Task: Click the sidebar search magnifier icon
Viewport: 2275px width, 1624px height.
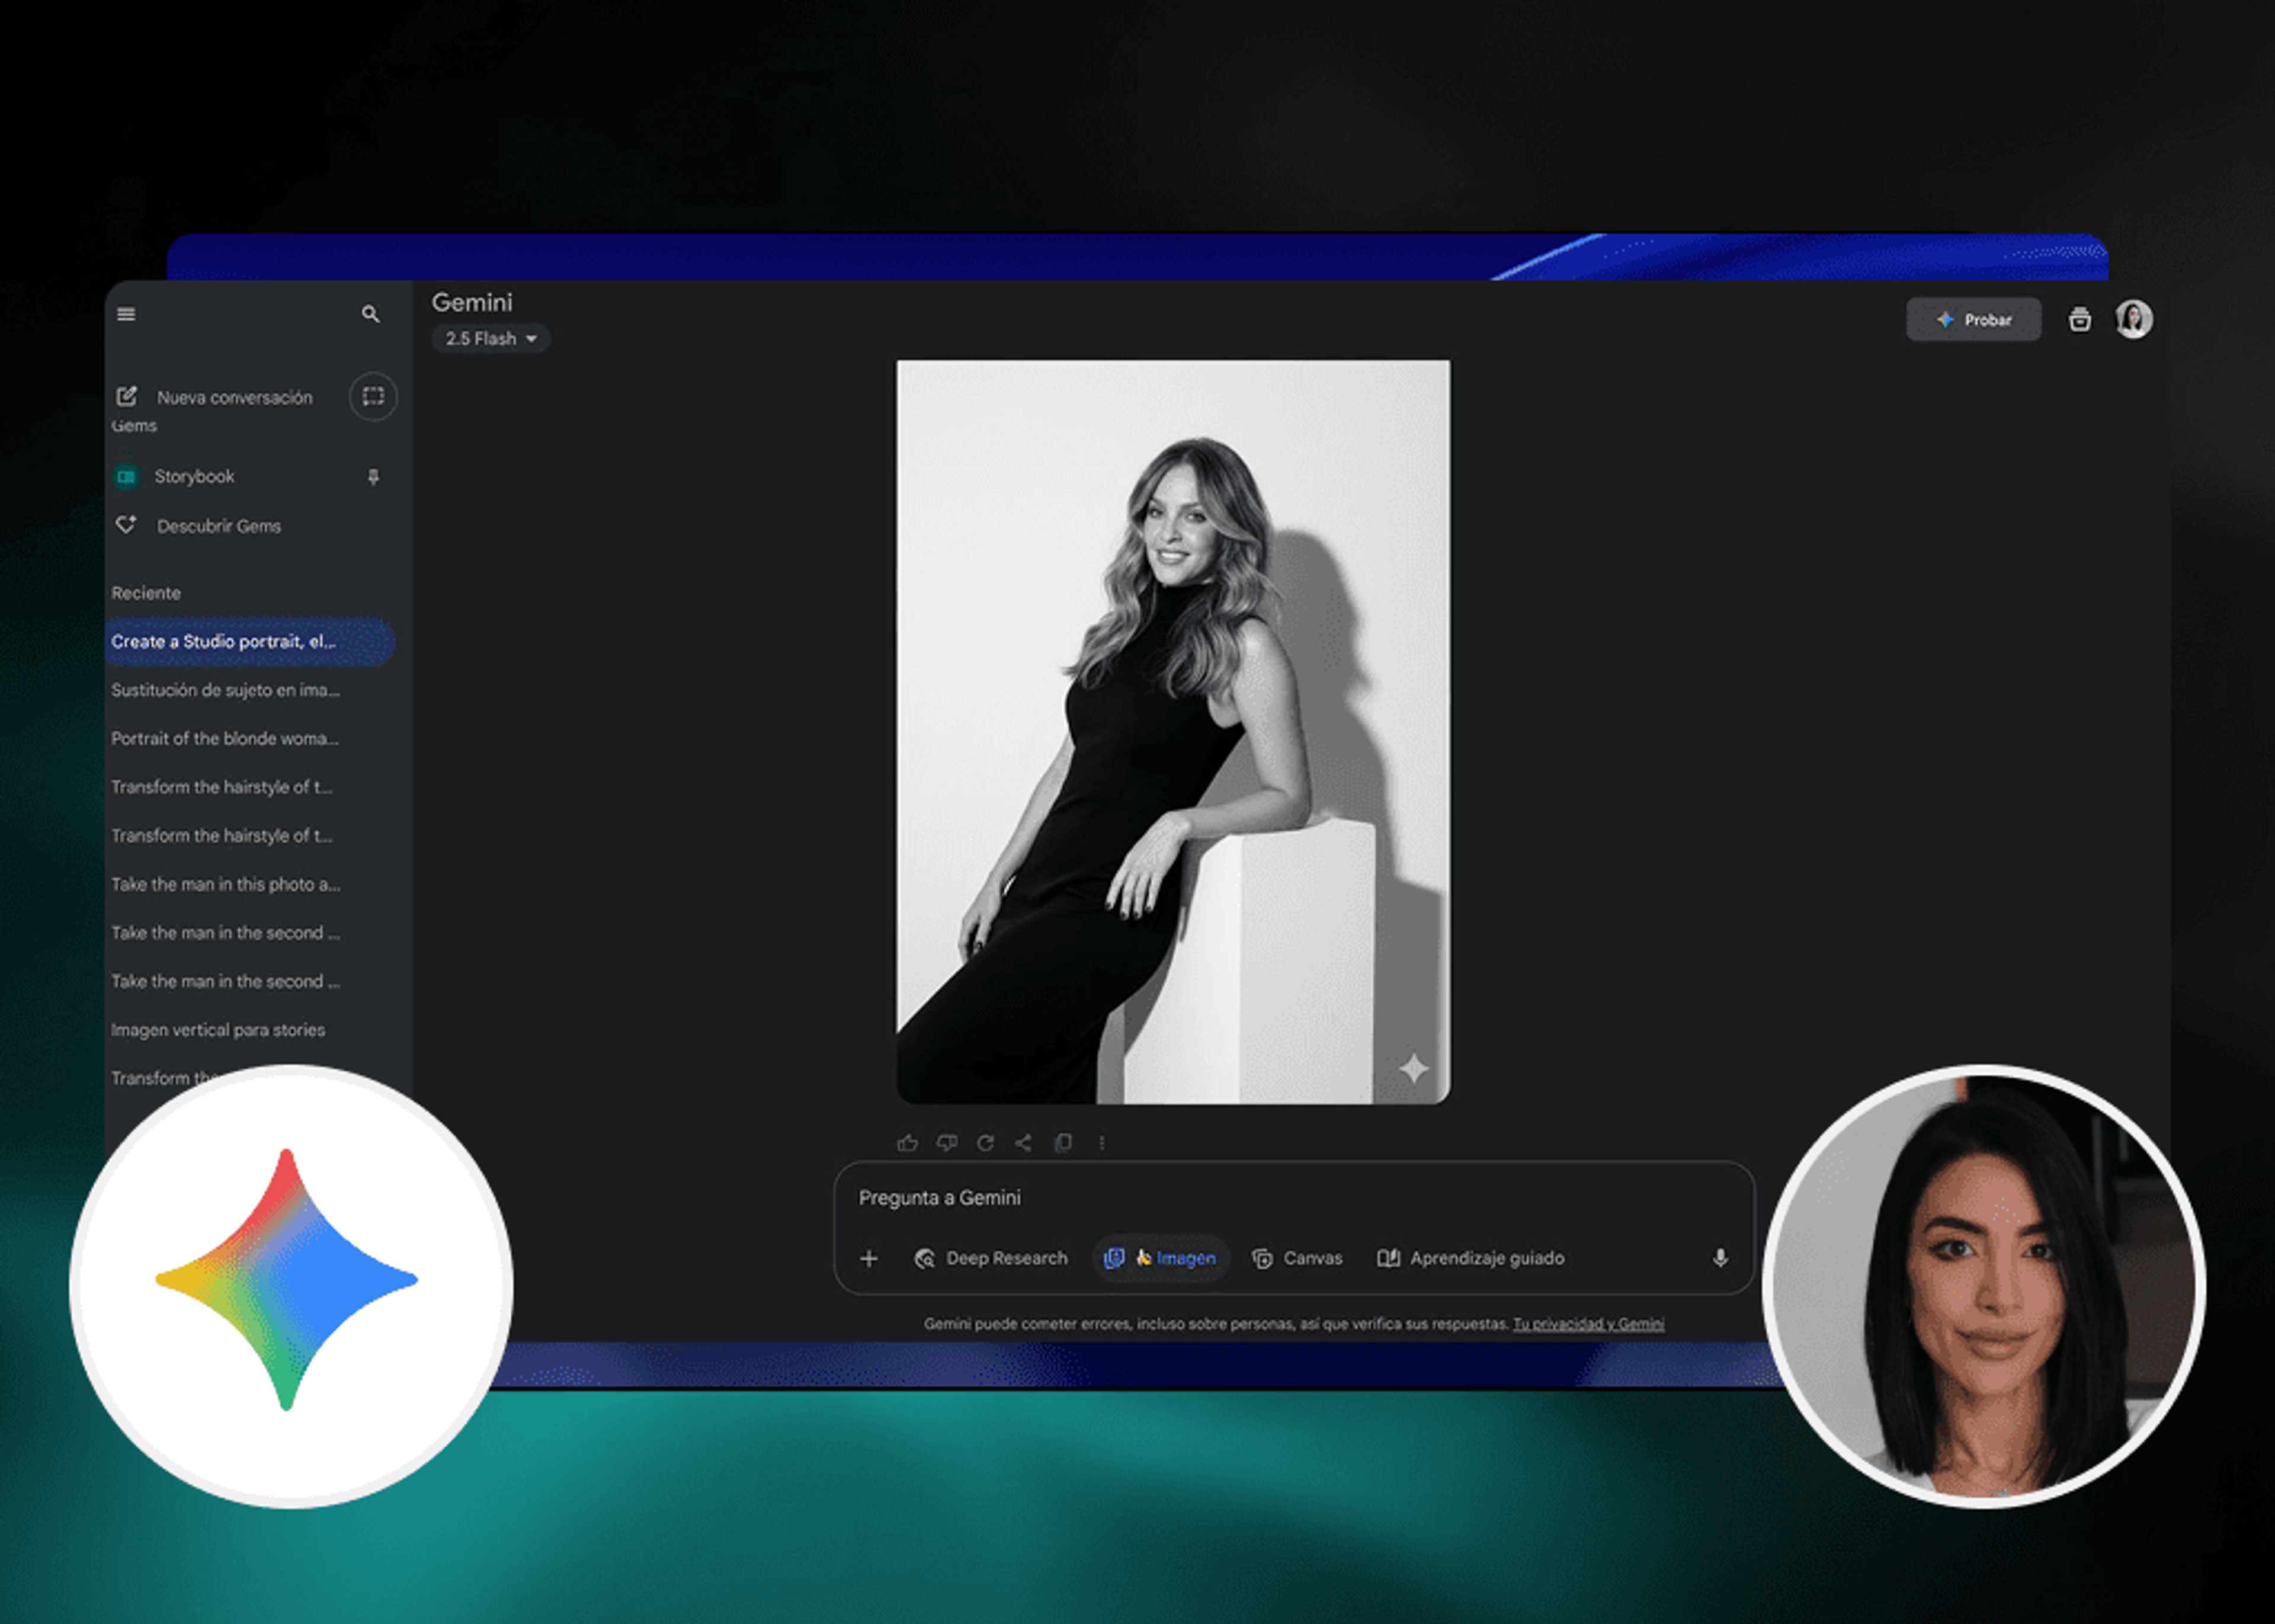Action: (x=370, y=314)
